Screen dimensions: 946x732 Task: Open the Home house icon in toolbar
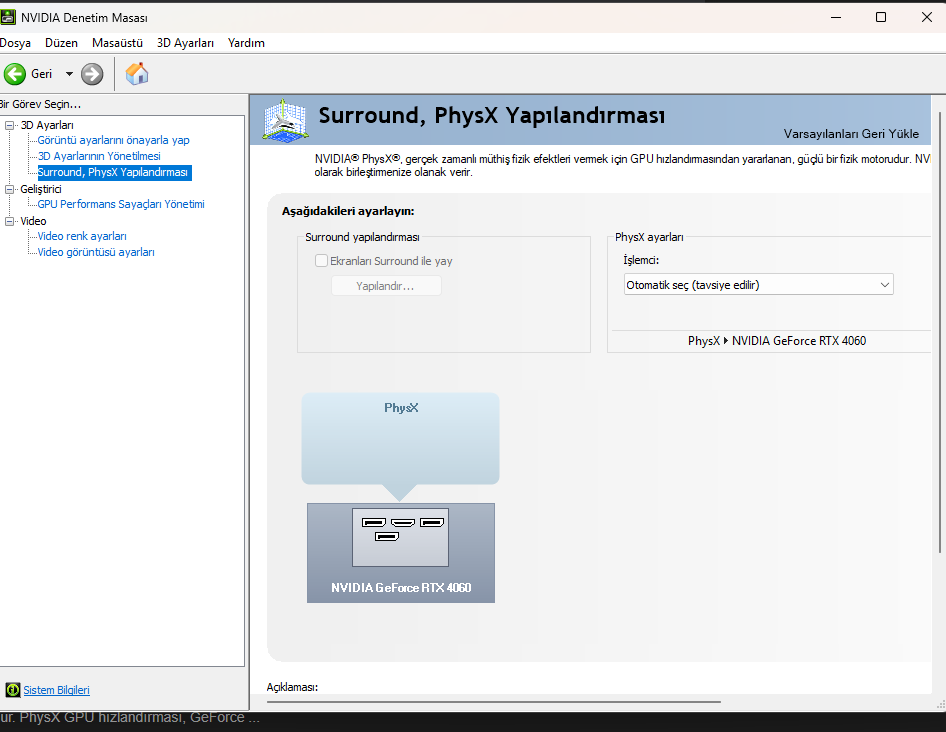click(137, 74)
